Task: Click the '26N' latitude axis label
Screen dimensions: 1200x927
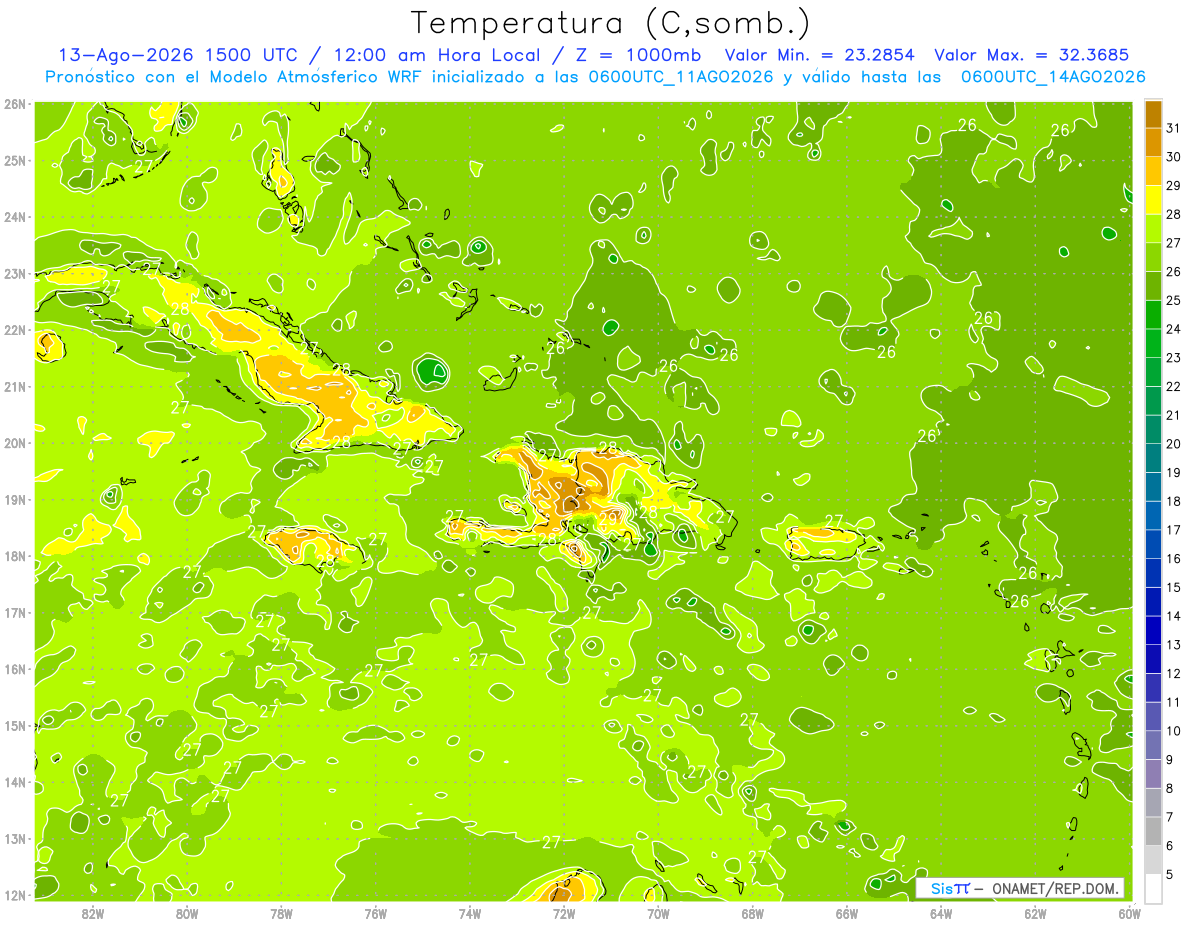Action: [x=15, y=104]
